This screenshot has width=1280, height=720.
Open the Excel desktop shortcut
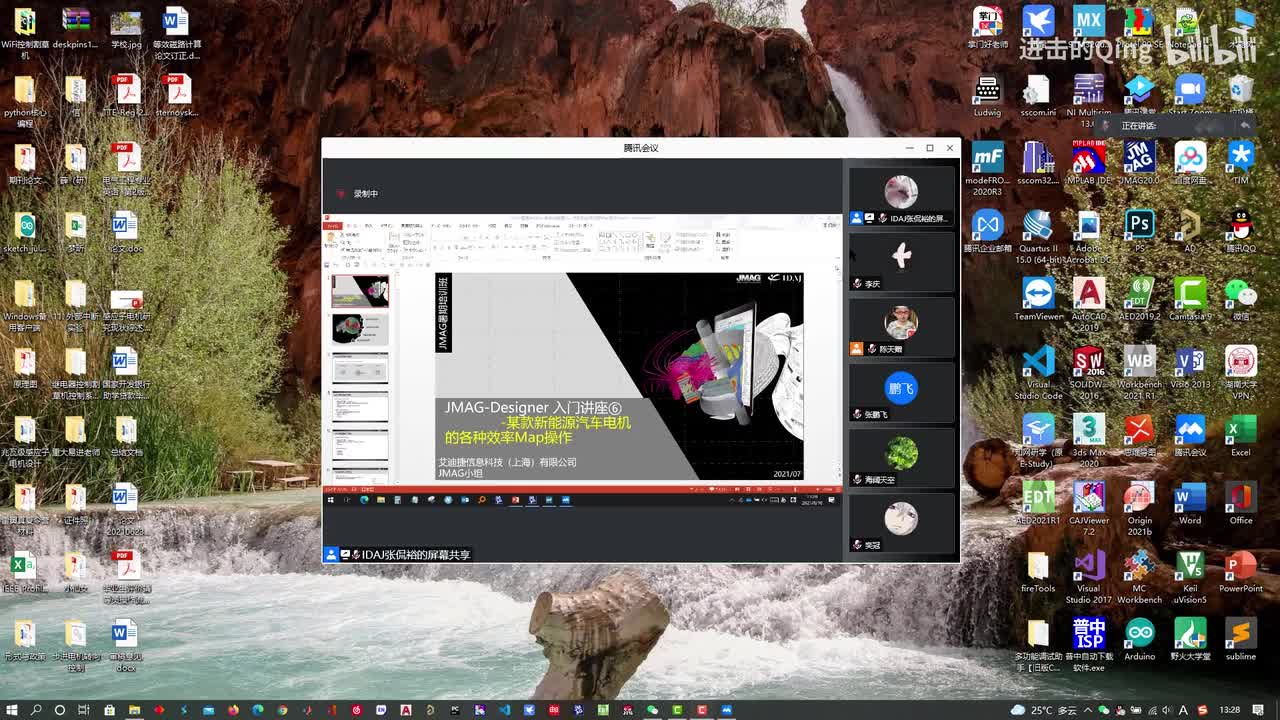(x=1241, y=435)
